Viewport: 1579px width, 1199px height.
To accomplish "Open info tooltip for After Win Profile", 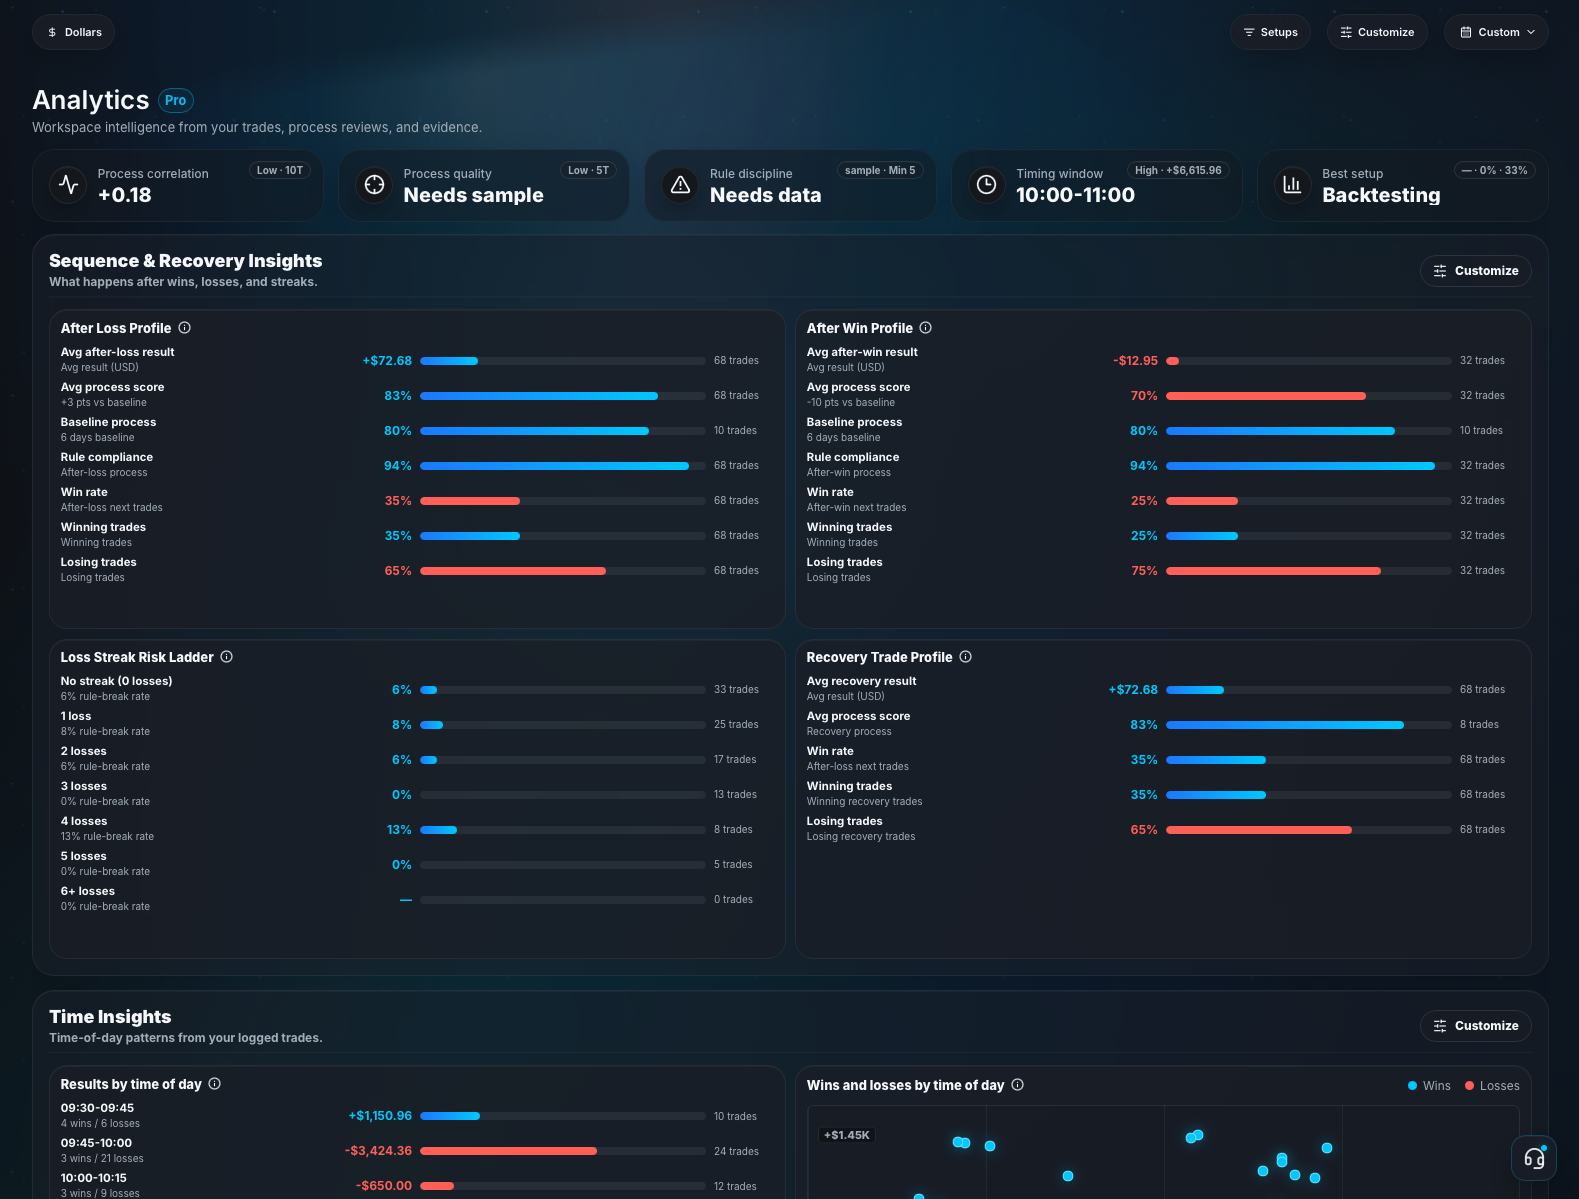I will pos(926,328).
